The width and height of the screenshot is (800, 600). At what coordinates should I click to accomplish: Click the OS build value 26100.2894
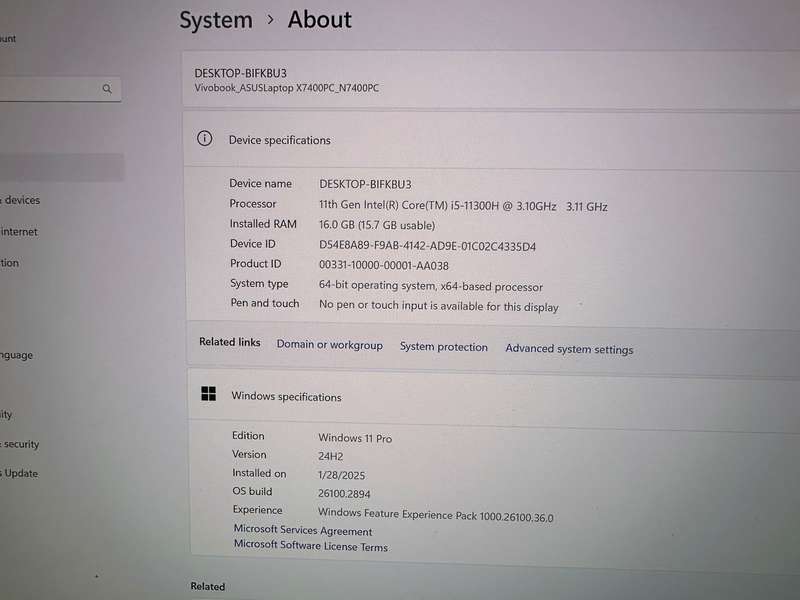pos(344,493)
